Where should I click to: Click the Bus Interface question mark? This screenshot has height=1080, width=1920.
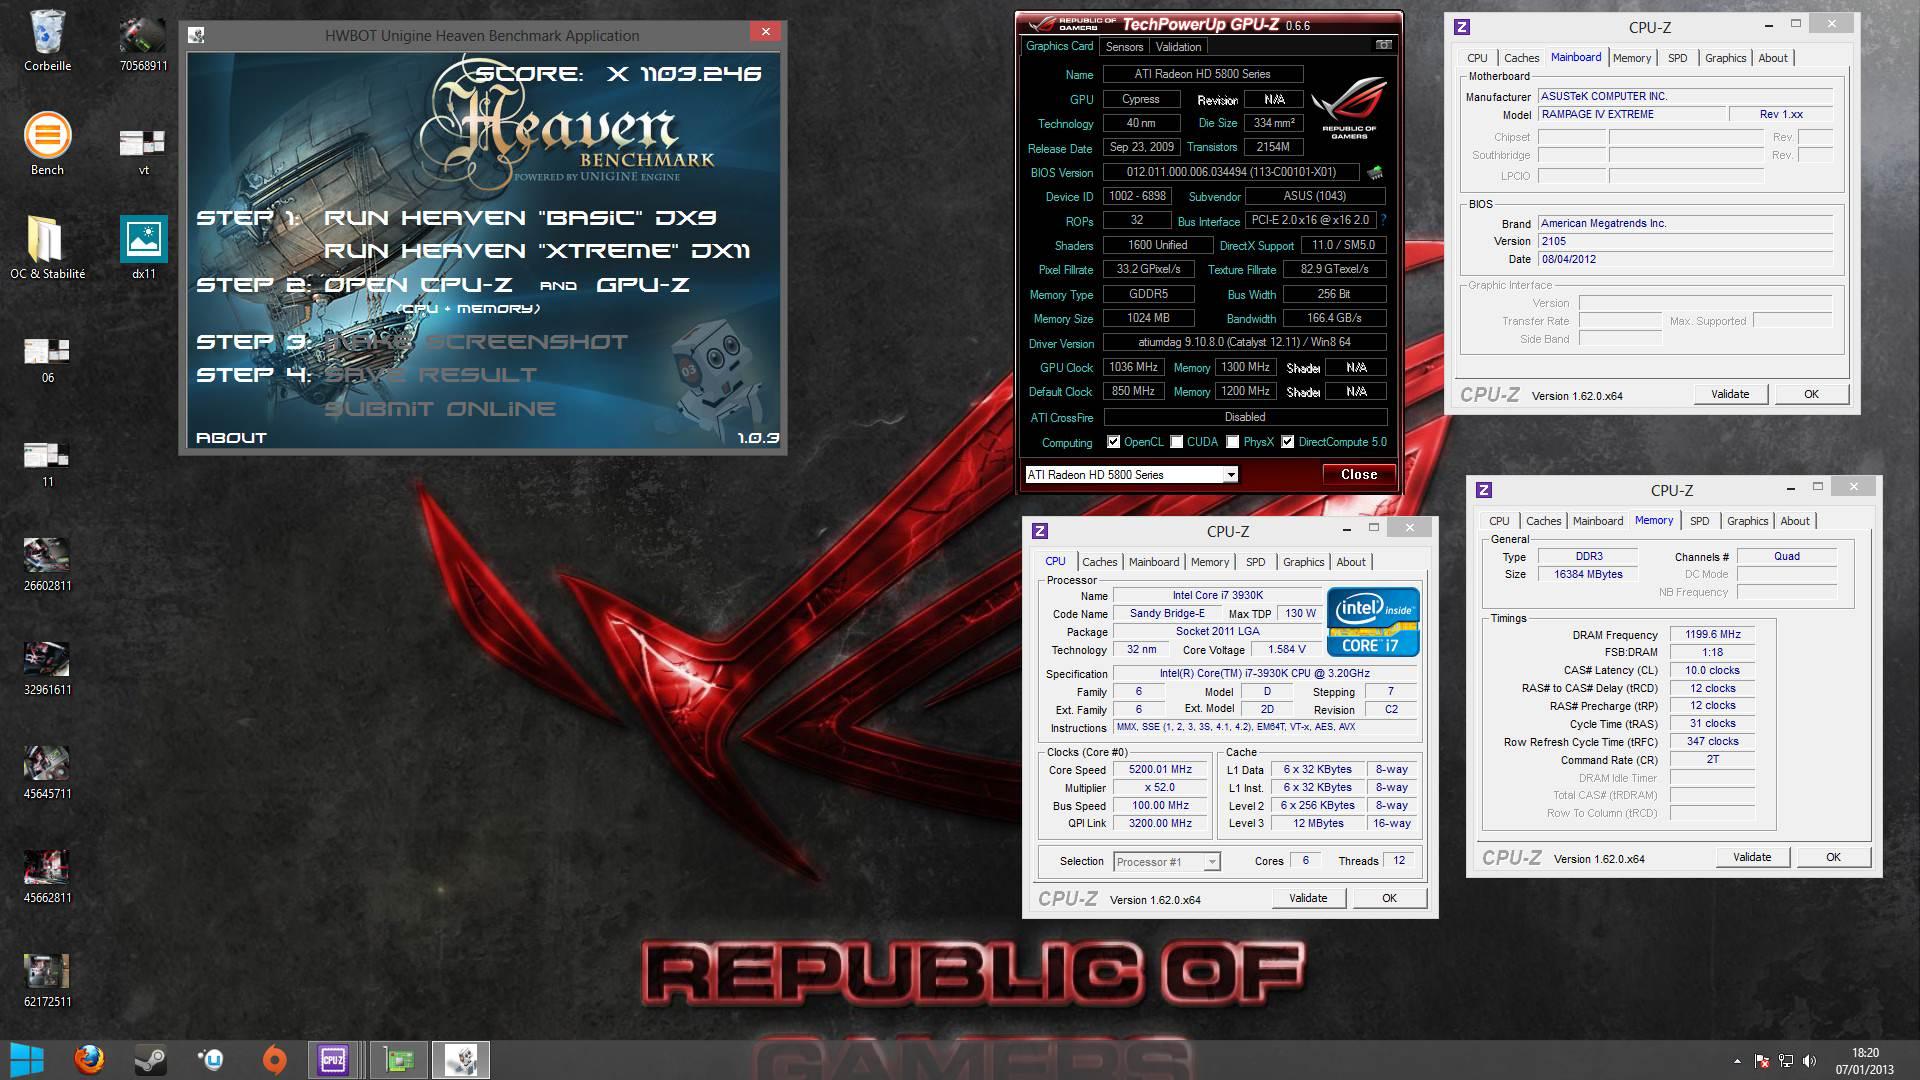click(1383, 219)
